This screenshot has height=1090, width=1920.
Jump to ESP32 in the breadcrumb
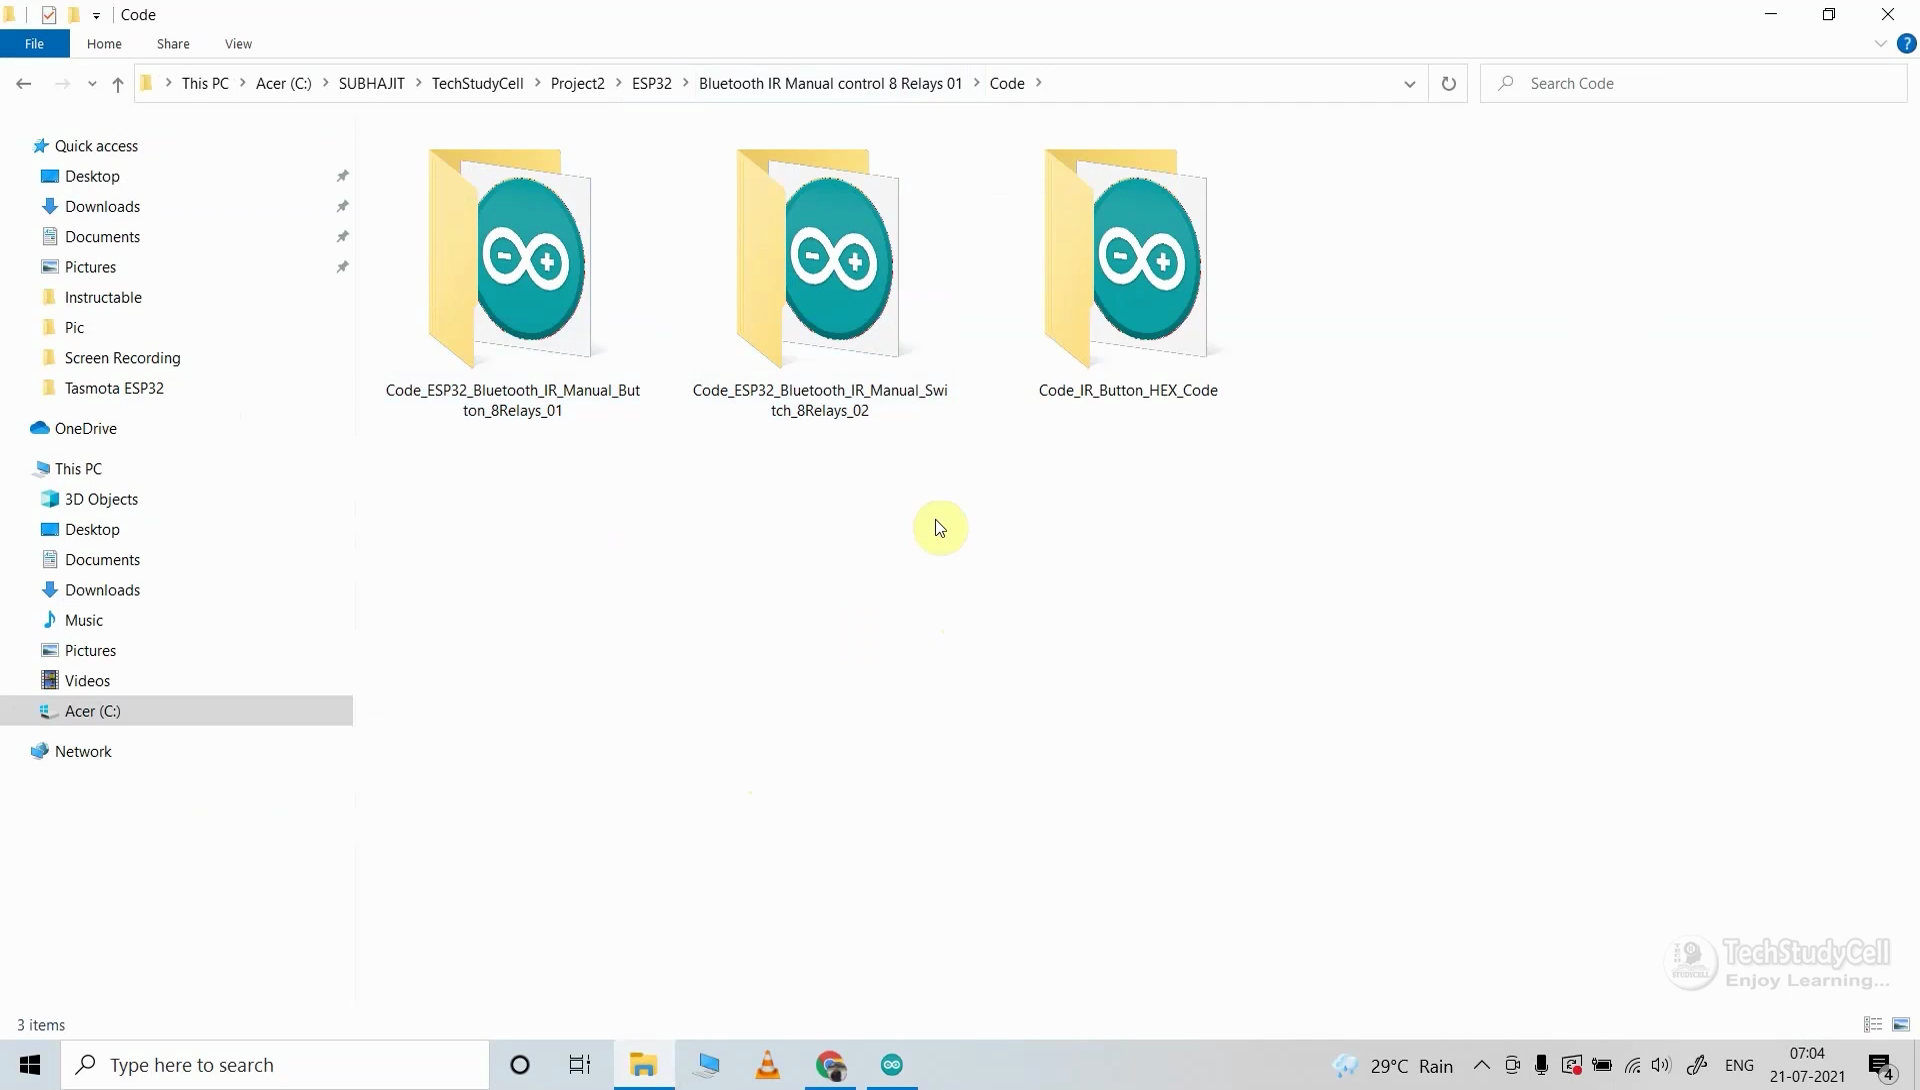(651, 83)
